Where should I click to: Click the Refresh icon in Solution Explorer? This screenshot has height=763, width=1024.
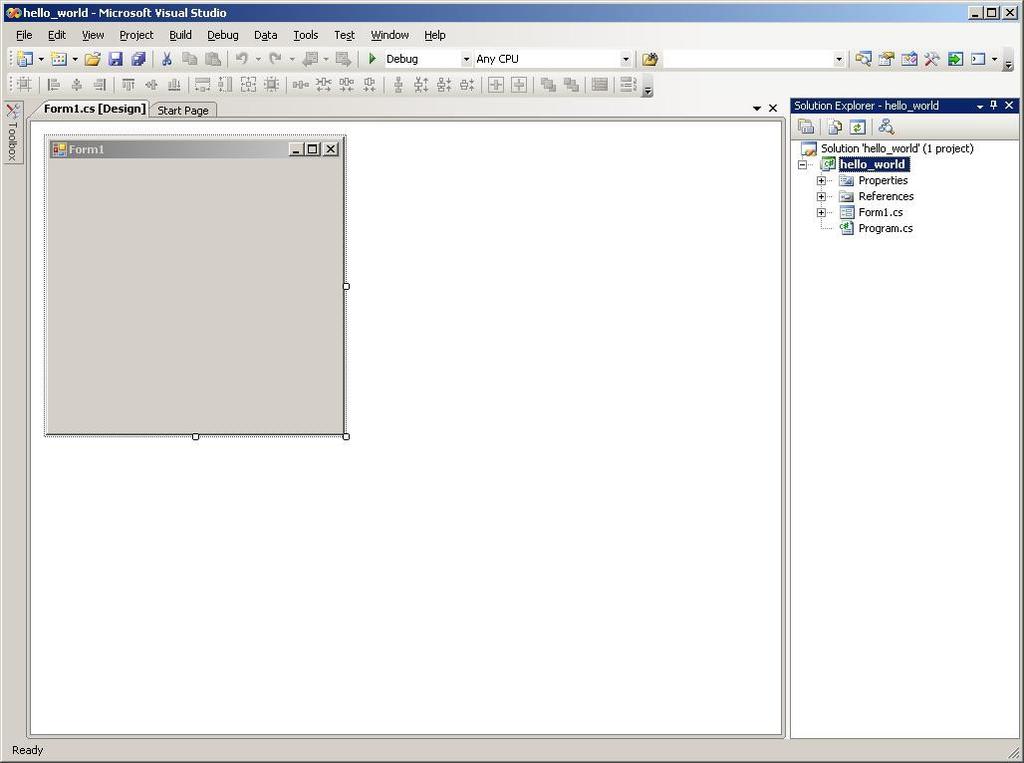pyautogui.click(x=857, y=127)
